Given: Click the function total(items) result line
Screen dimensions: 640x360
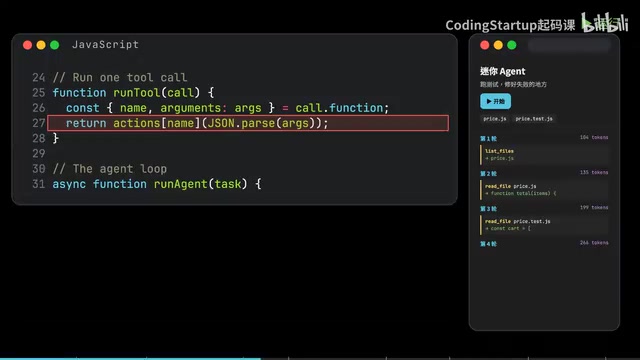Looking at the screenshot, I should (x=520, y=193).
